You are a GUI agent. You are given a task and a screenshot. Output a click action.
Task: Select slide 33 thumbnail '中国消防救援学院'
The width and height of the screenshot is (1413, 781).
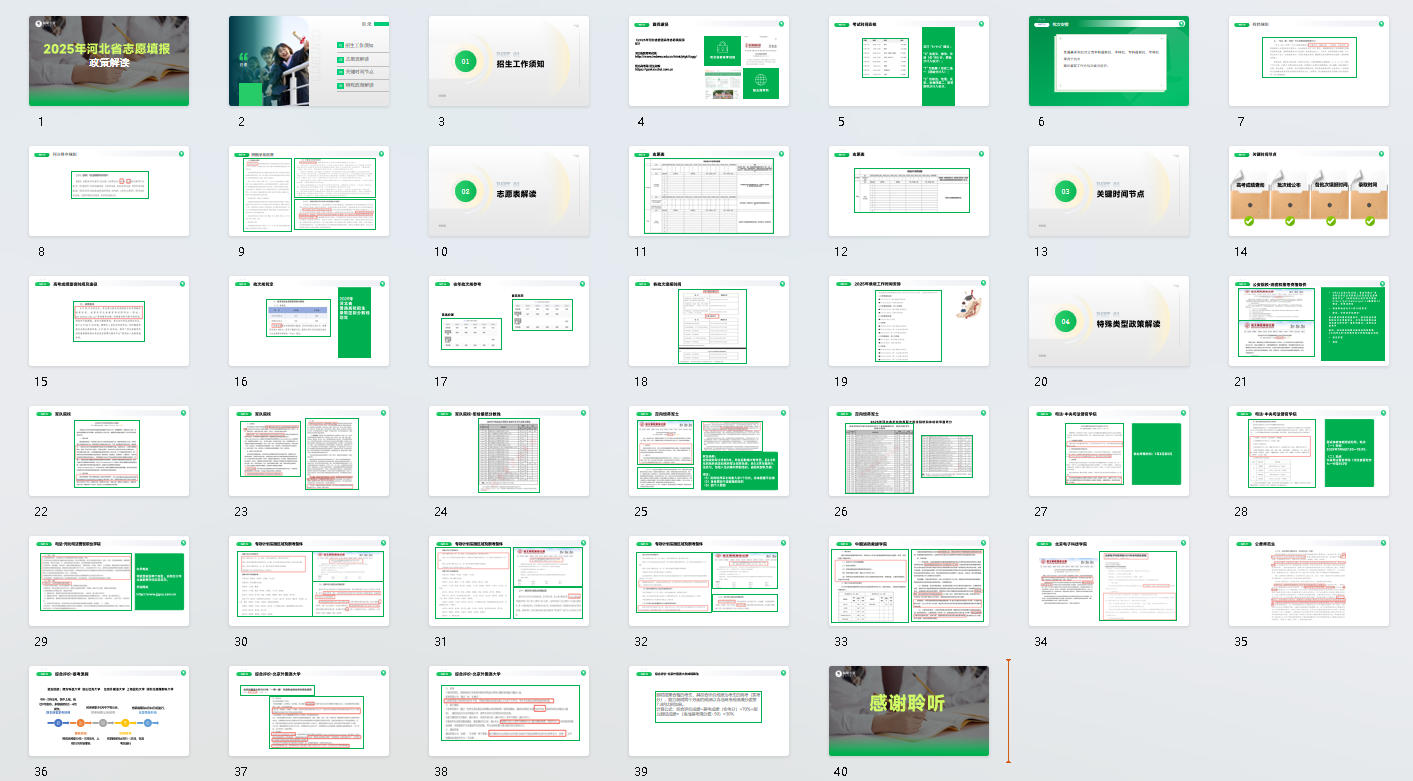point(908,581)
